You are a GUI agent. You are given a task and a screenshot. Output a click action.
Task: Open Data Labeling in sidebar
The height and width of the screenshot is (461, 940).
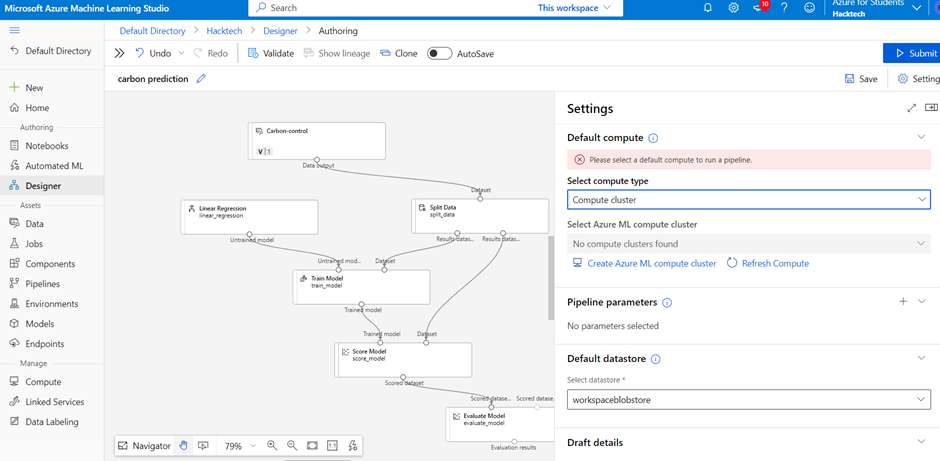(52, 421)
